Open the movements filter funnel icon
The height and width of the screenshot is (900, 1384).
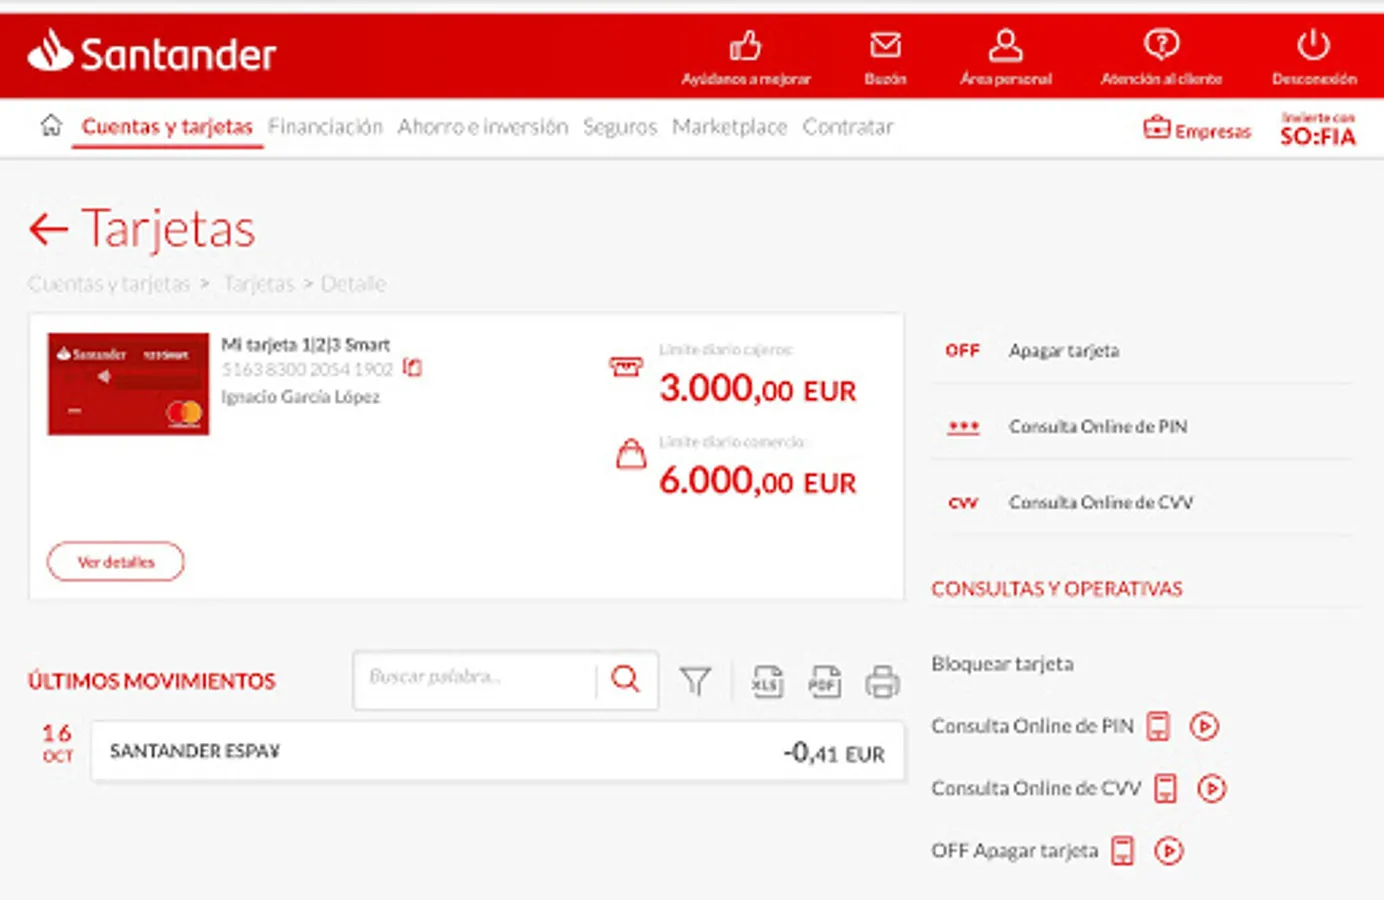pos(695,681)
